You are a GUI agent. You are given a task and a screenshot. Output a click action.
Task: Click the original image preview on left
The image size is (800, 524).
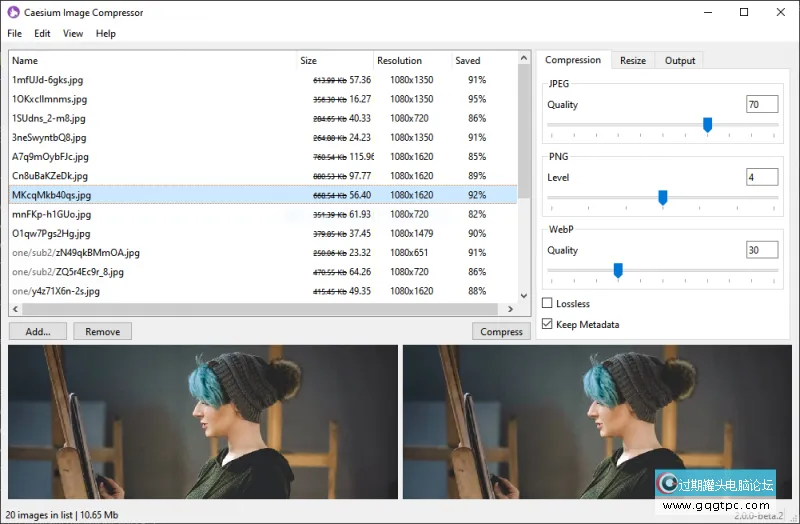click(203, 421)
